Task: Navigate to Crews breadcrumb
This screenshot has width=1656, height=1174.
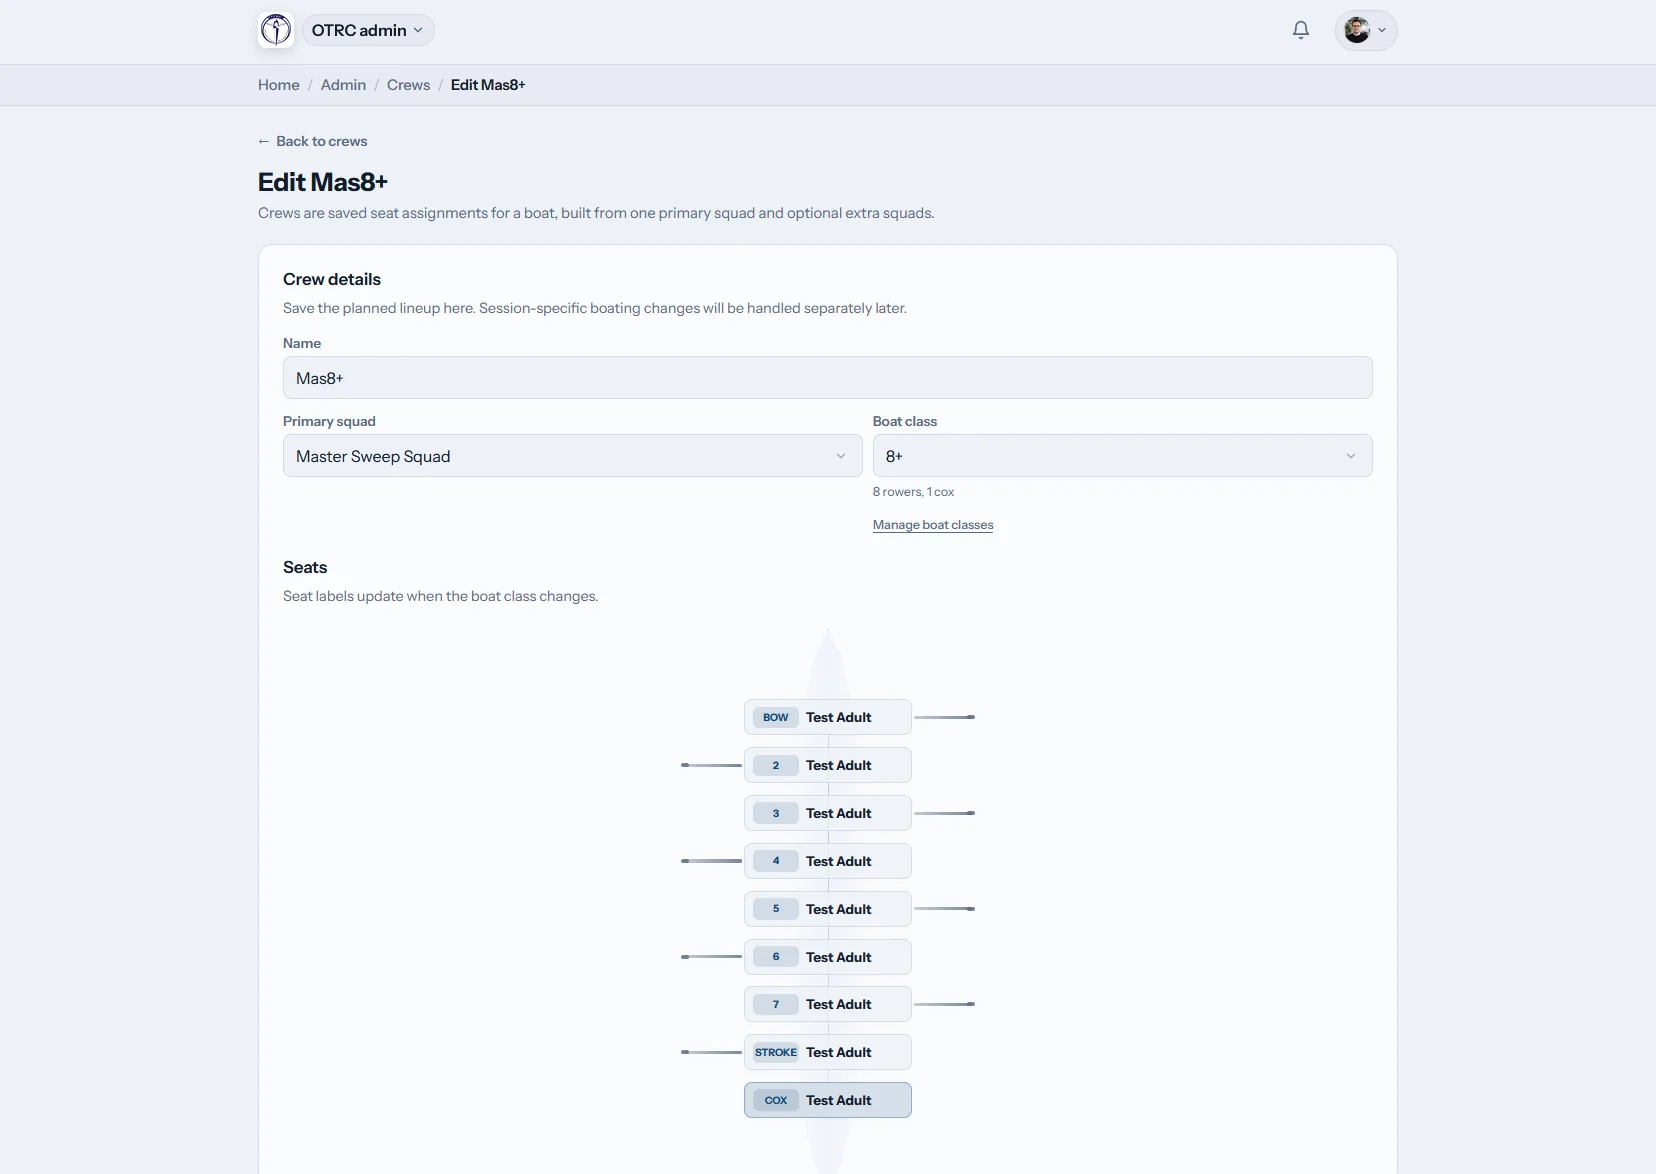Action: [x=408, y=85]
